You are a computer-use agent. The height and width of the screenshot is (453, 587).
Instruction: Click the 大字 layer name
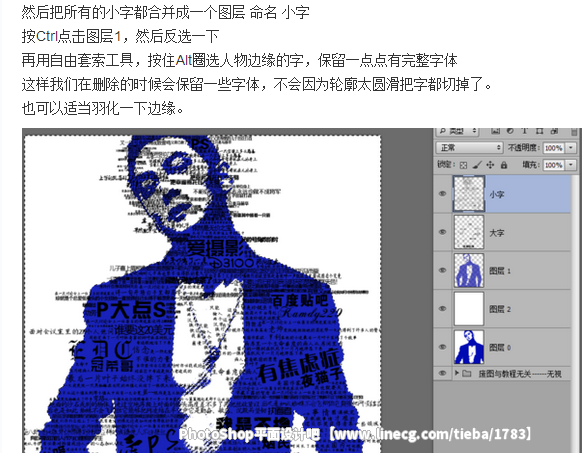pyautogui.click(x=497, y=233)
